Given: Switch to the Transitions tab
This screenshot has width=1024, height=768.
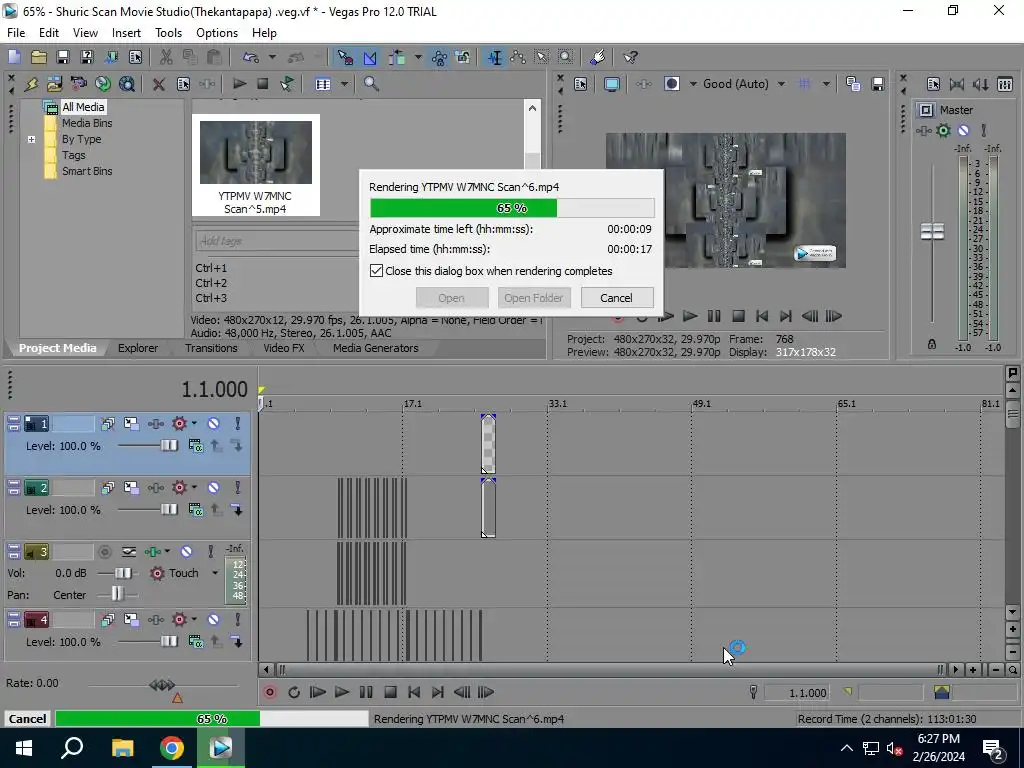Looking at the screenshot, I should pos(211,348).
